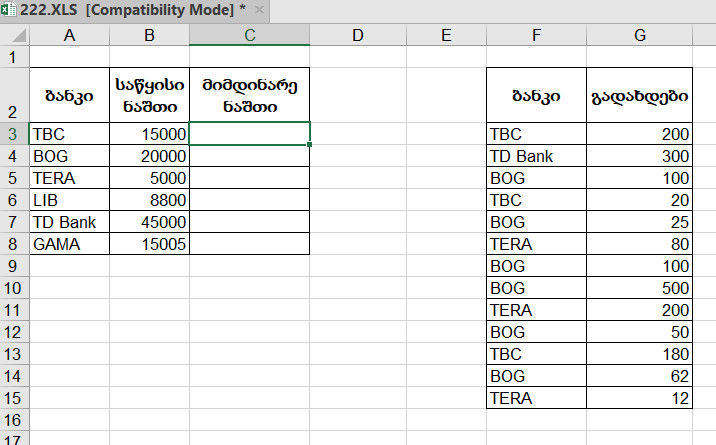Select cell F3 containing TBC
716x445 pixels.
[537, 134]
